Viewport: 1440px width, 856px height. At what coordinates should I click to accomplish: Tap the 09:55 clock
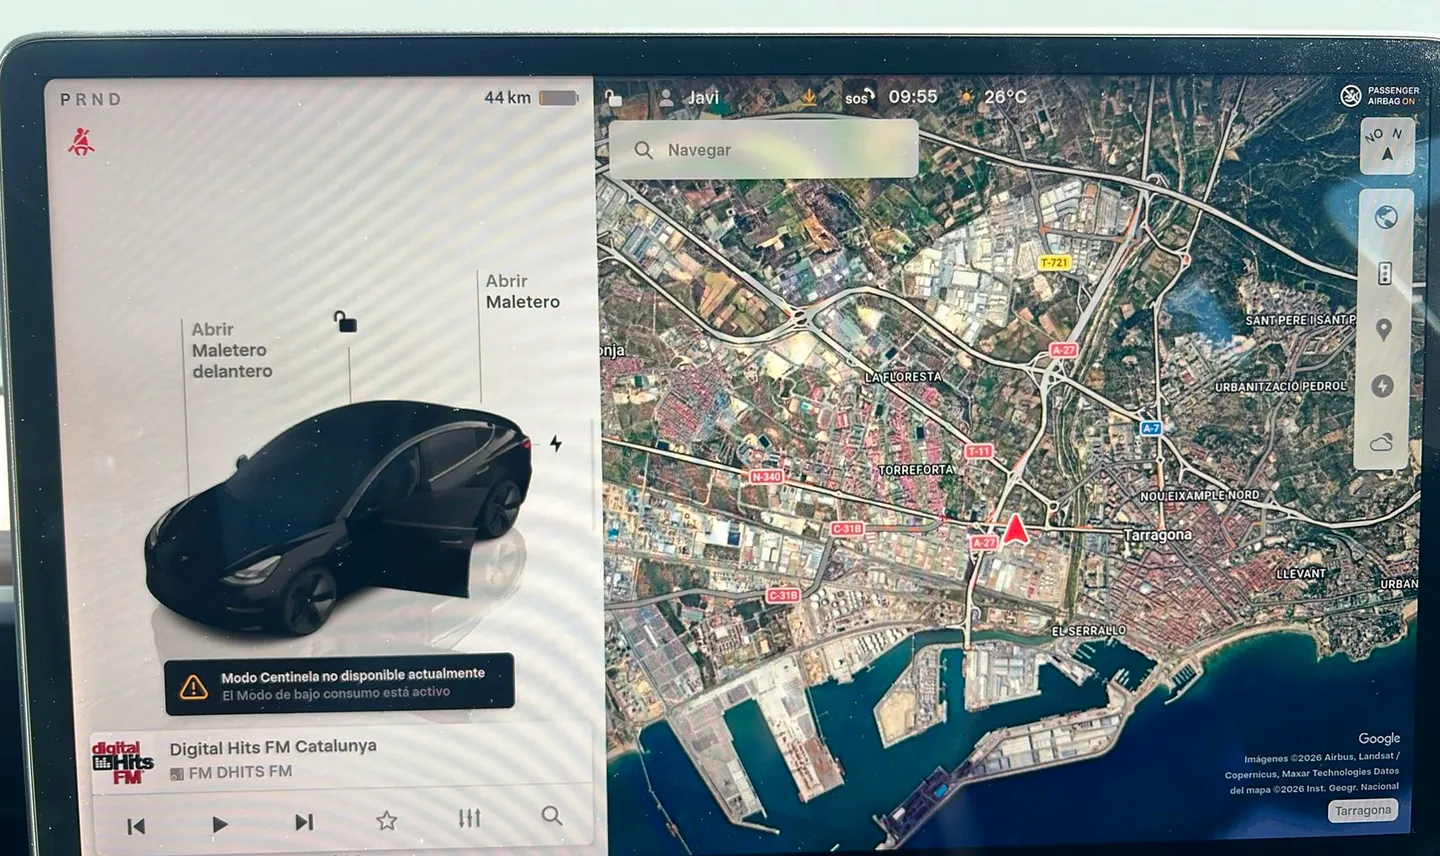913,97
